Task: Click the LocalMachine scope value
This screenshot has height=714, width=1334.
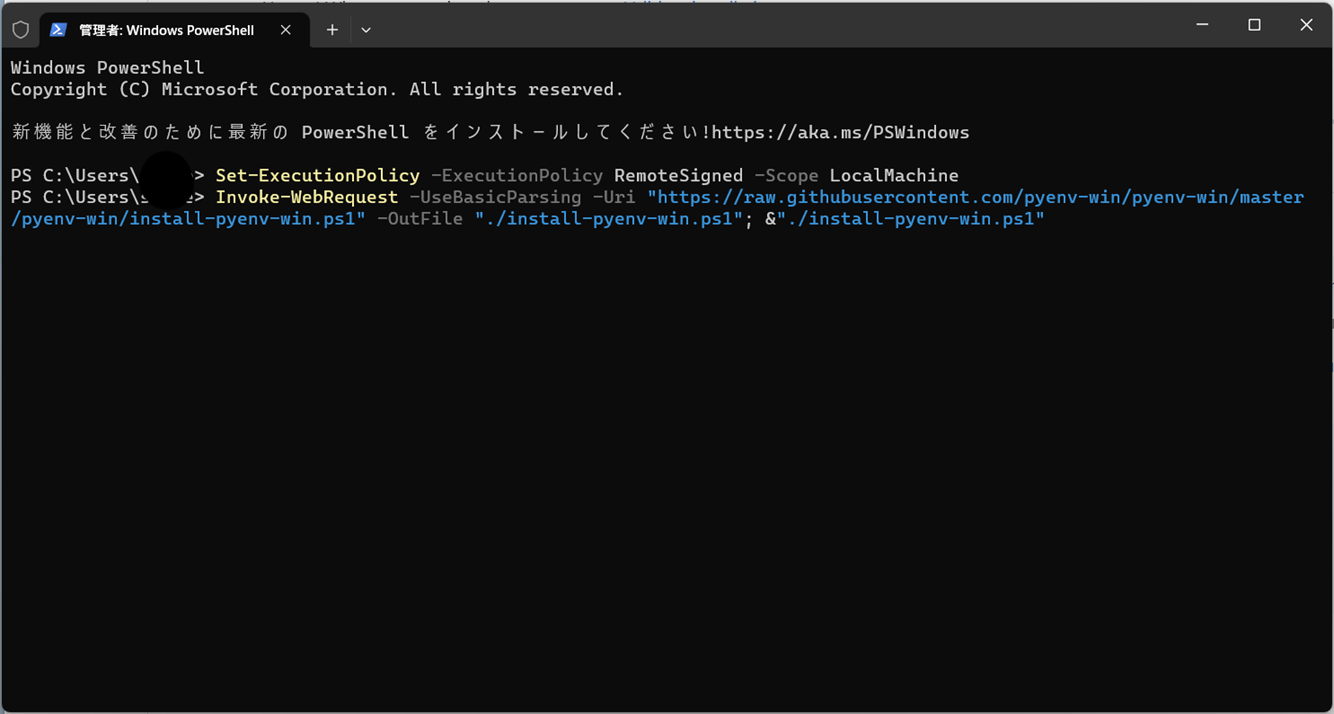Action: point(893,175)
